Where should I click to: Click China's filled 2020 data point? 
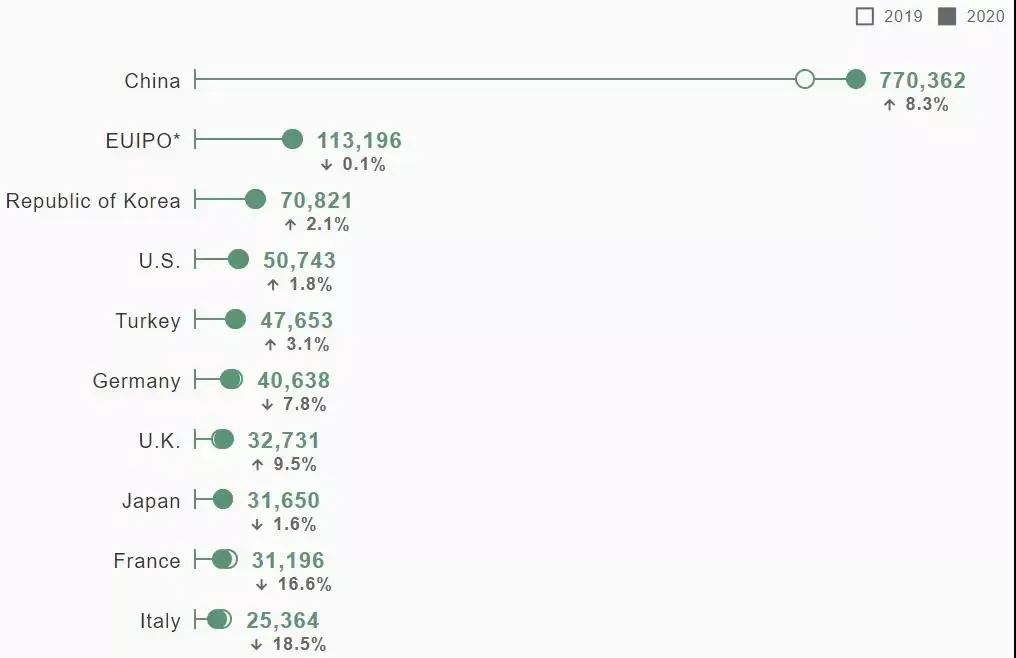pyautogui.click(x=855, y=79)
